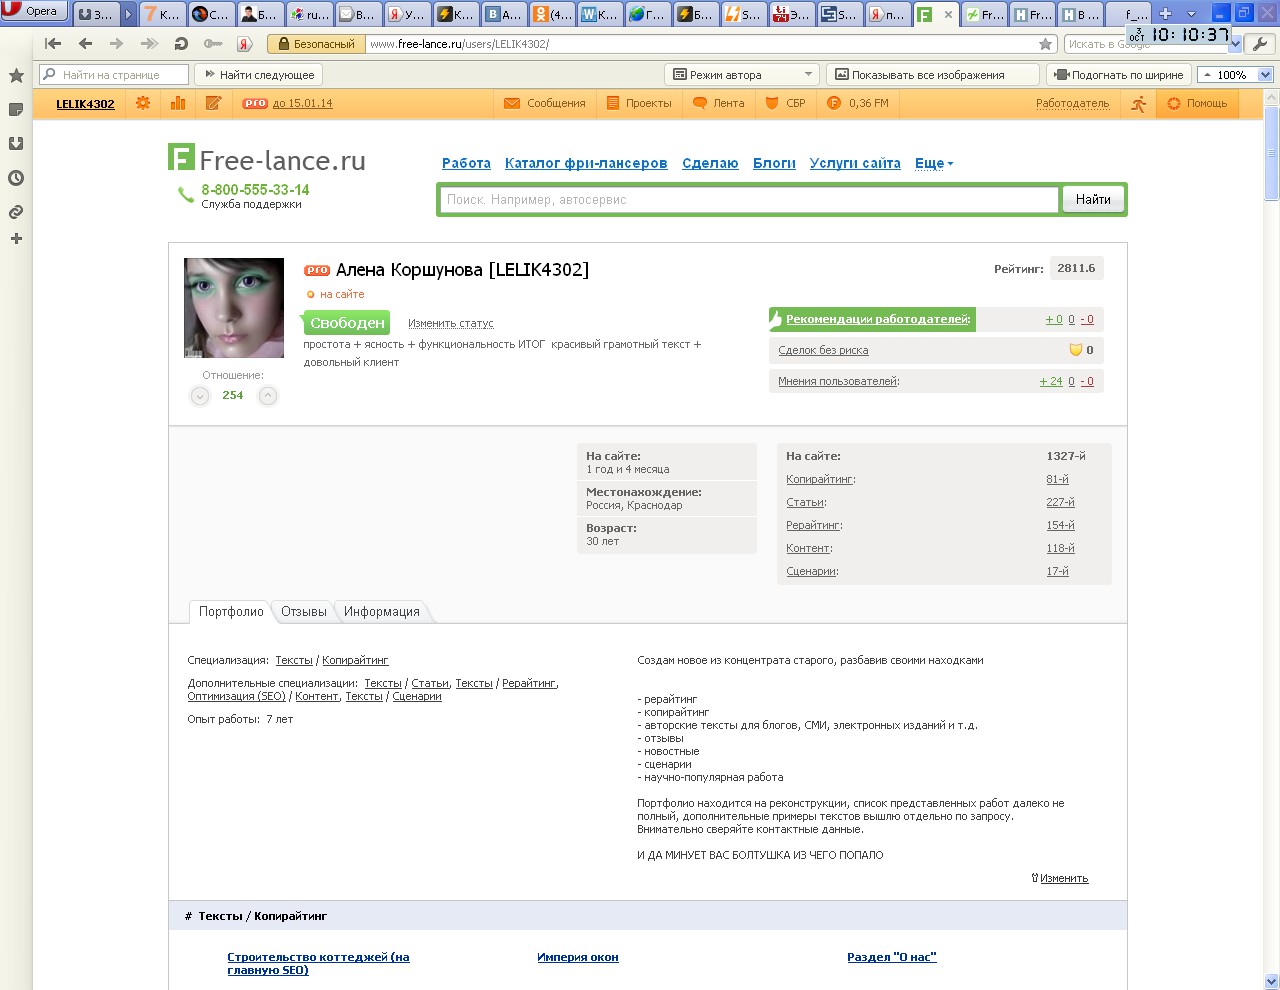Click the Безопасный security badge
The height and width of the screenshot is (990, 1280).
click(x=315, y=44)
